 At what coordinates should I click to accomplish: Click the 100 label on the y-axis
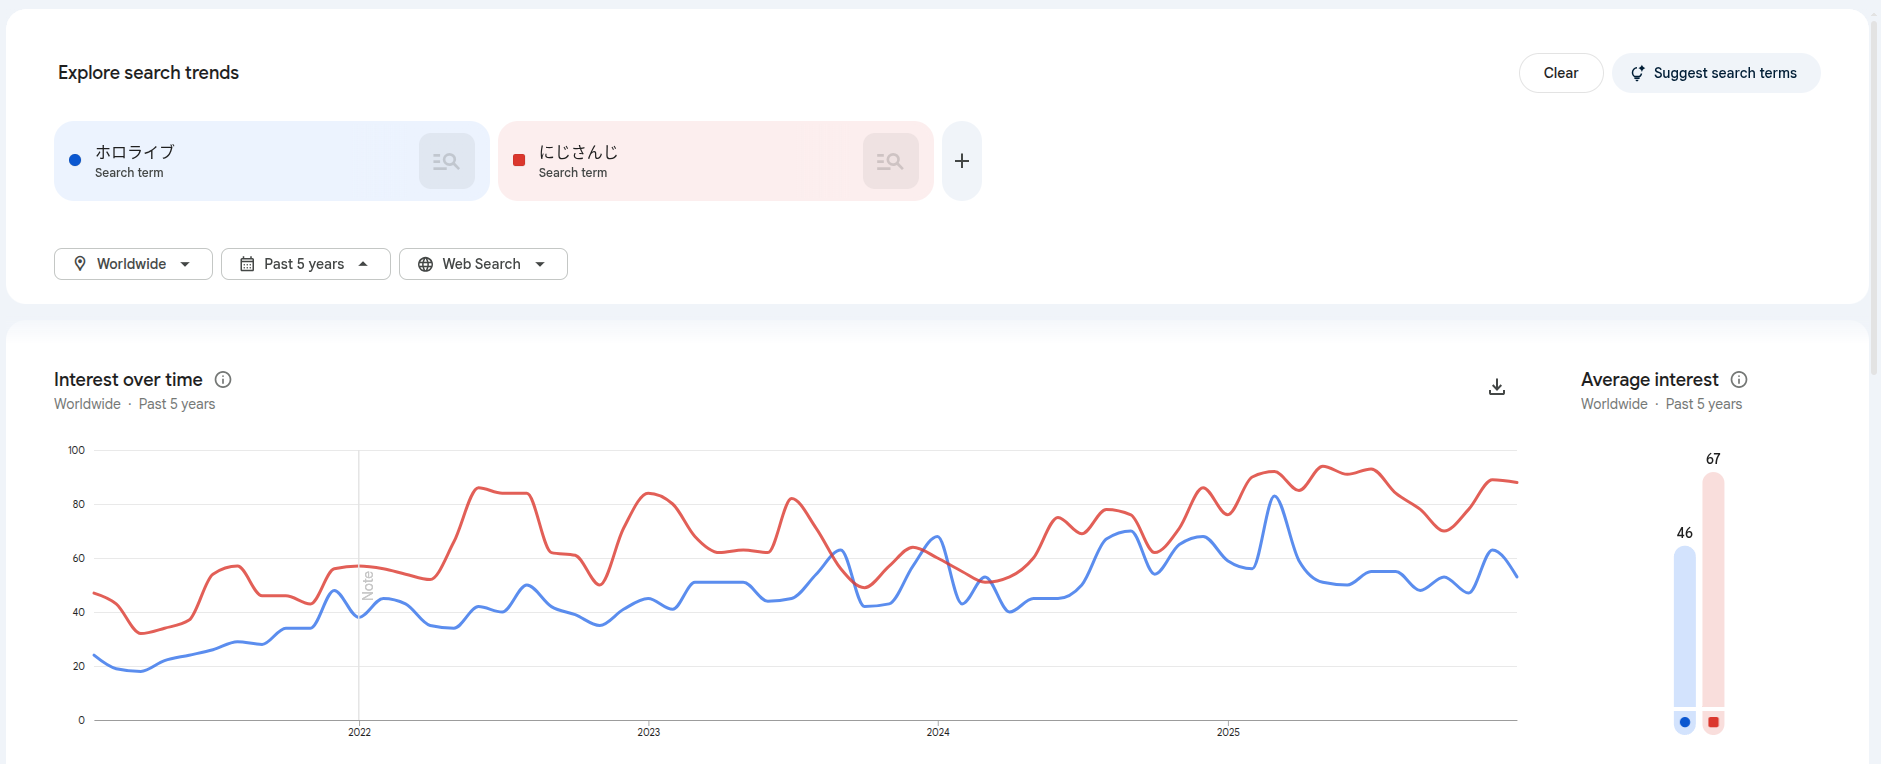coord(76,450)
